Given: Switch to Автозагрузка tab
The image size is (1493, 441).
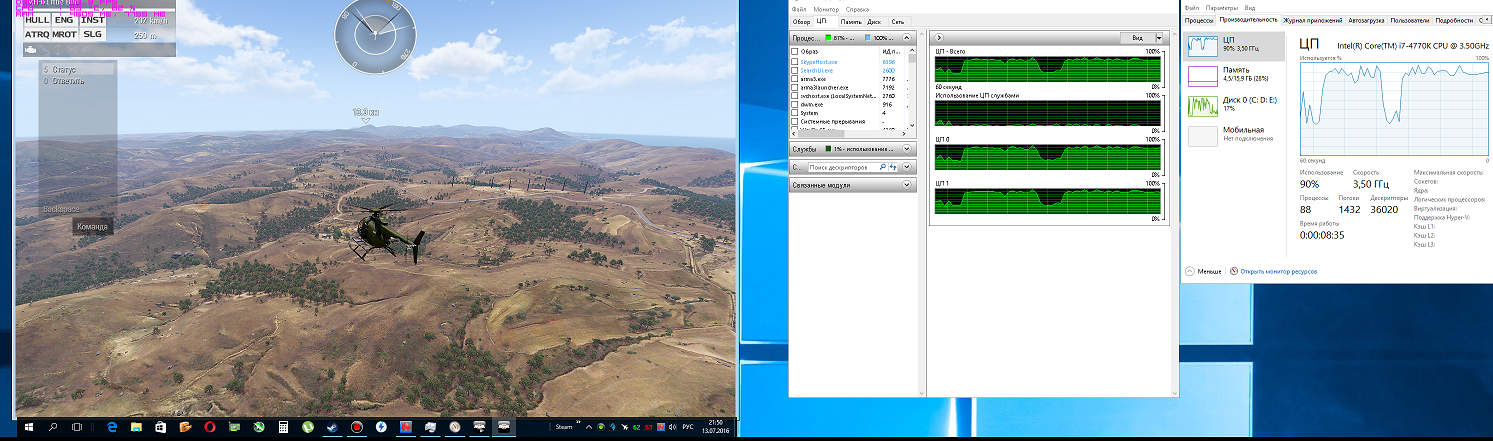Looking at the screenshot, I should [x=1367, y=19].
